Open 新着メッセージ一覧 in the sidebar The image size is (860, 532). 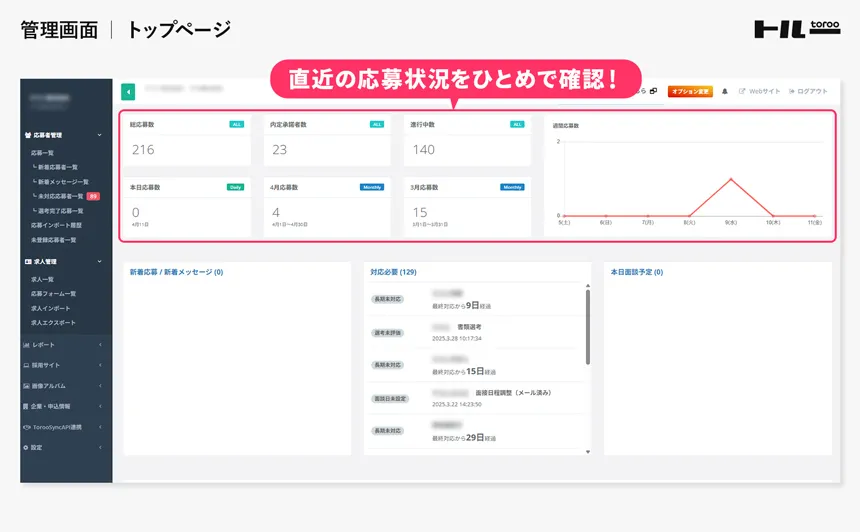click(x=61, y=182)
